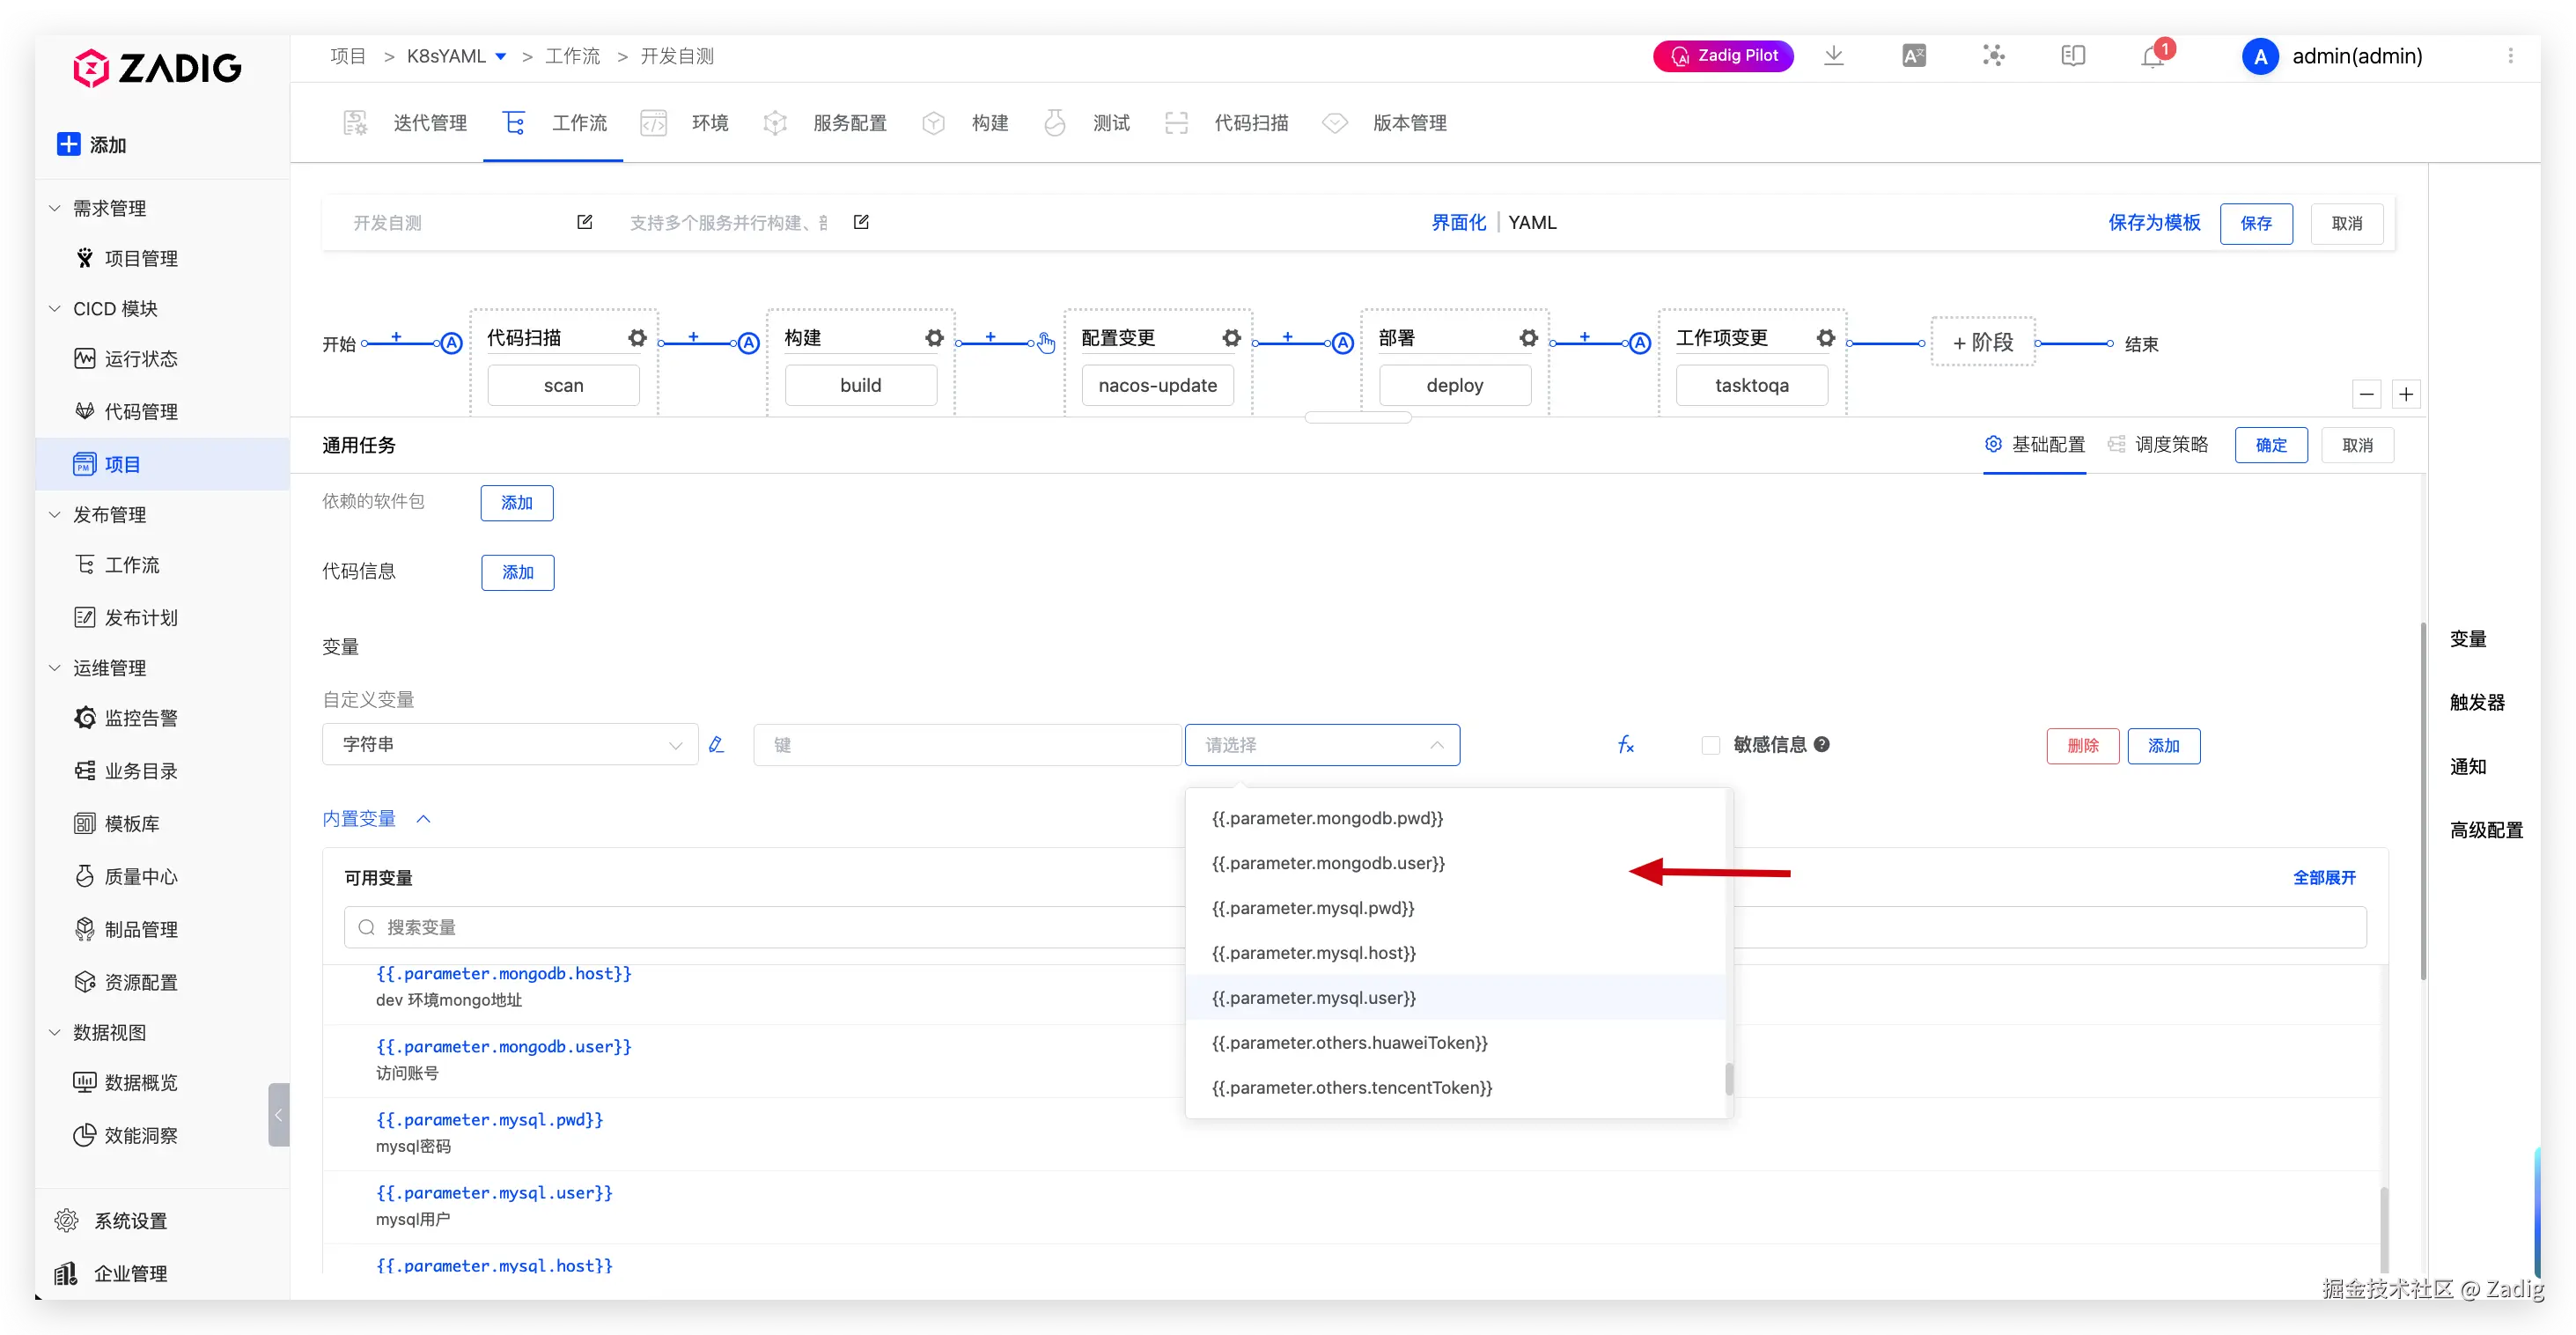Switch to the 环境 tab

click(x=684, y=123)
